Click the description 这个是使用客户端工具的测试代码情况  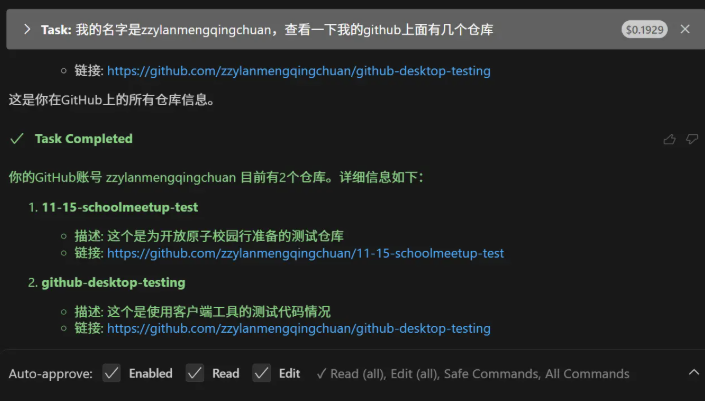(219, 312)
